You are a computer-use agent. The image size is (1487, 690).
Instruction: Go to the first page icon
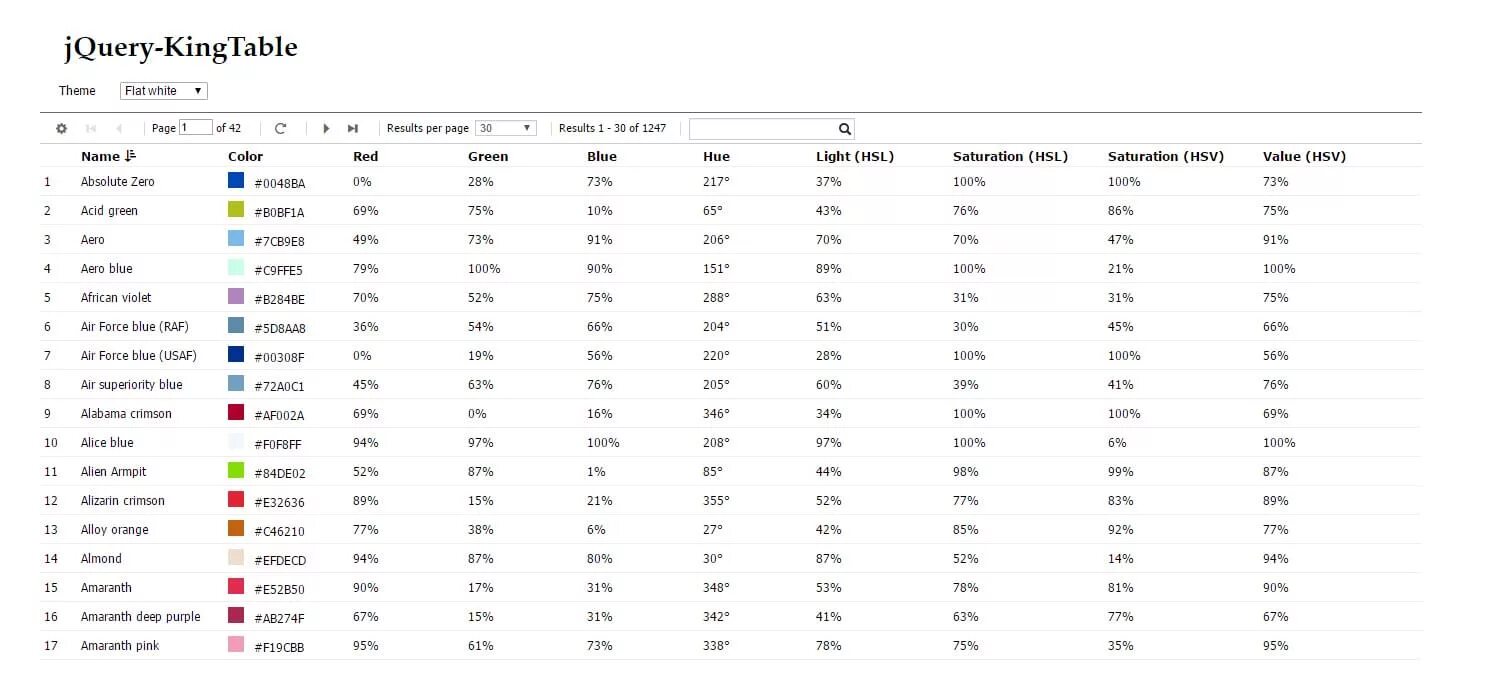point(91,129)
